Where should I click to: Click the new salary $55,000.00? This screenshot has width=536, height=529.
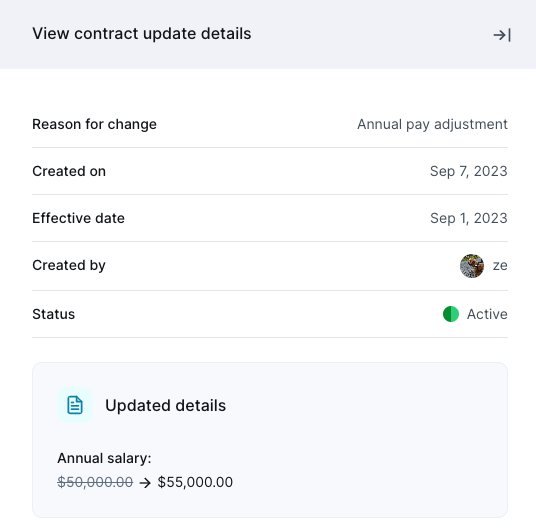(x=195, y=482)
